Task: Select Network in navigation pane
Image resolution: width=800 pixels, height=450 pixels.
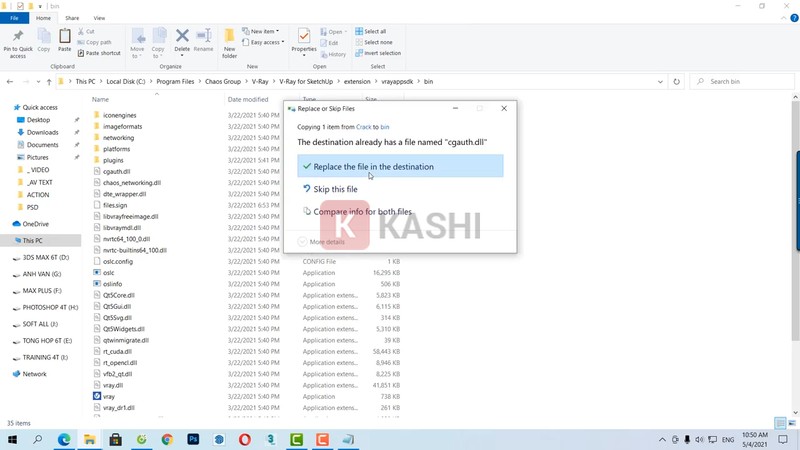Action: click(x=34, y=374)
